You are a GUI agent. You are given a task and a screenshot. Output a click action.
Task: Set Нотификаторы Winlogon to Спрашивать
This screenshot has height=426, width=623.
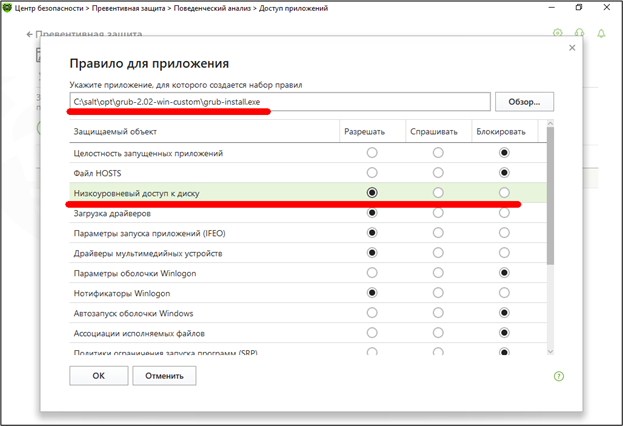438,293
